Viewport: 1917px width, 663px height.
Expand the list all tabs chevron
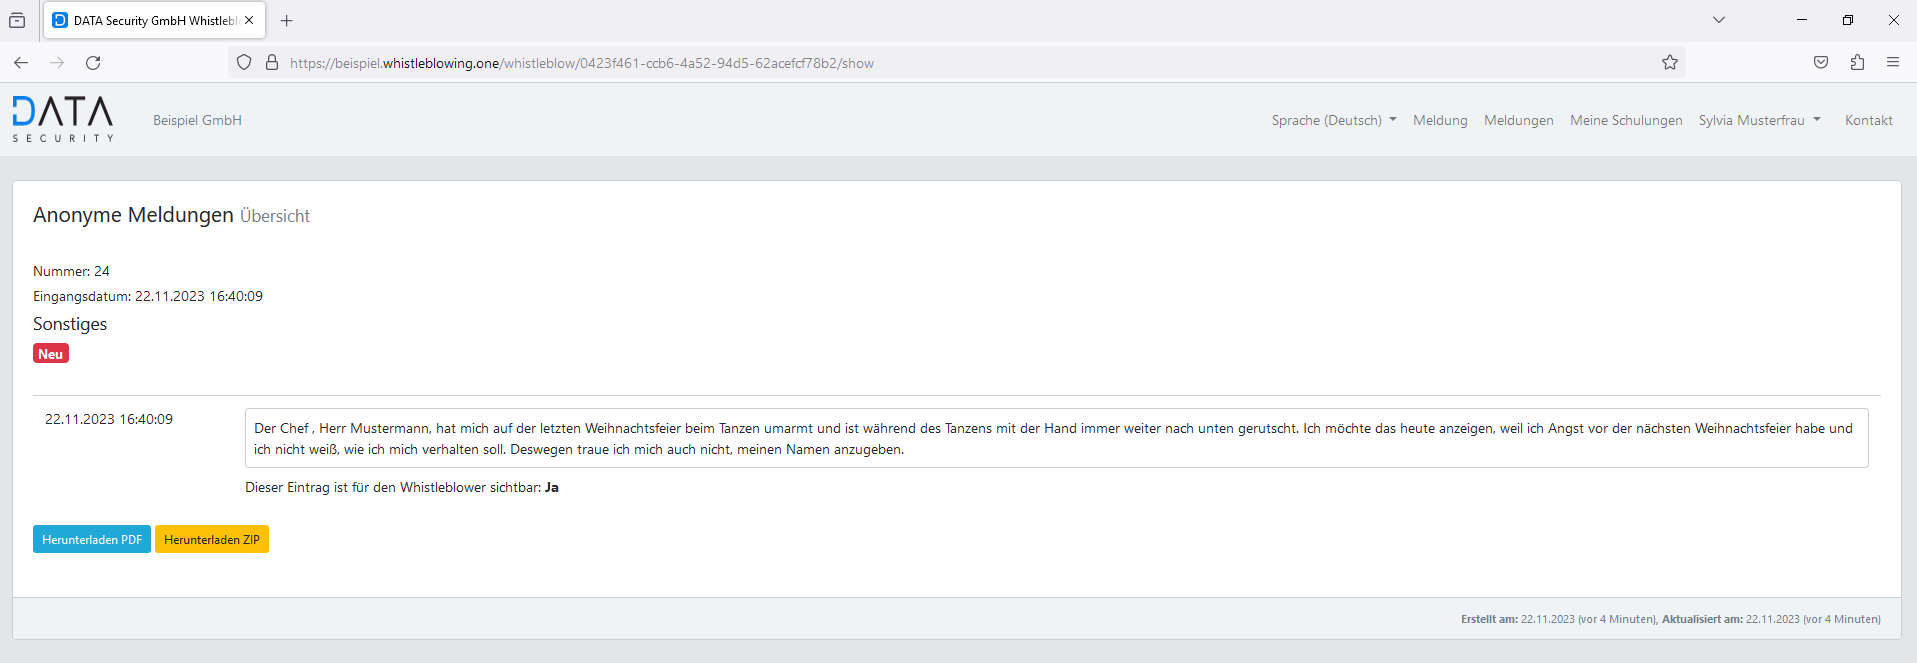pos(1718,20)
